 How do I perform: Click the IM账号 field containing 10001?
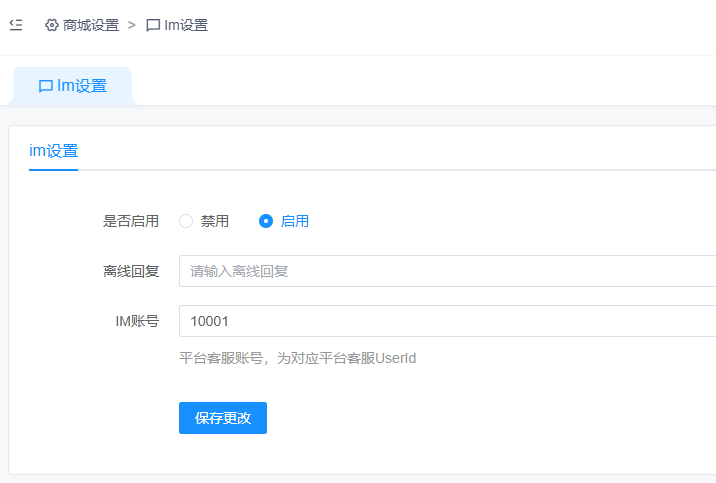(446, 321)
